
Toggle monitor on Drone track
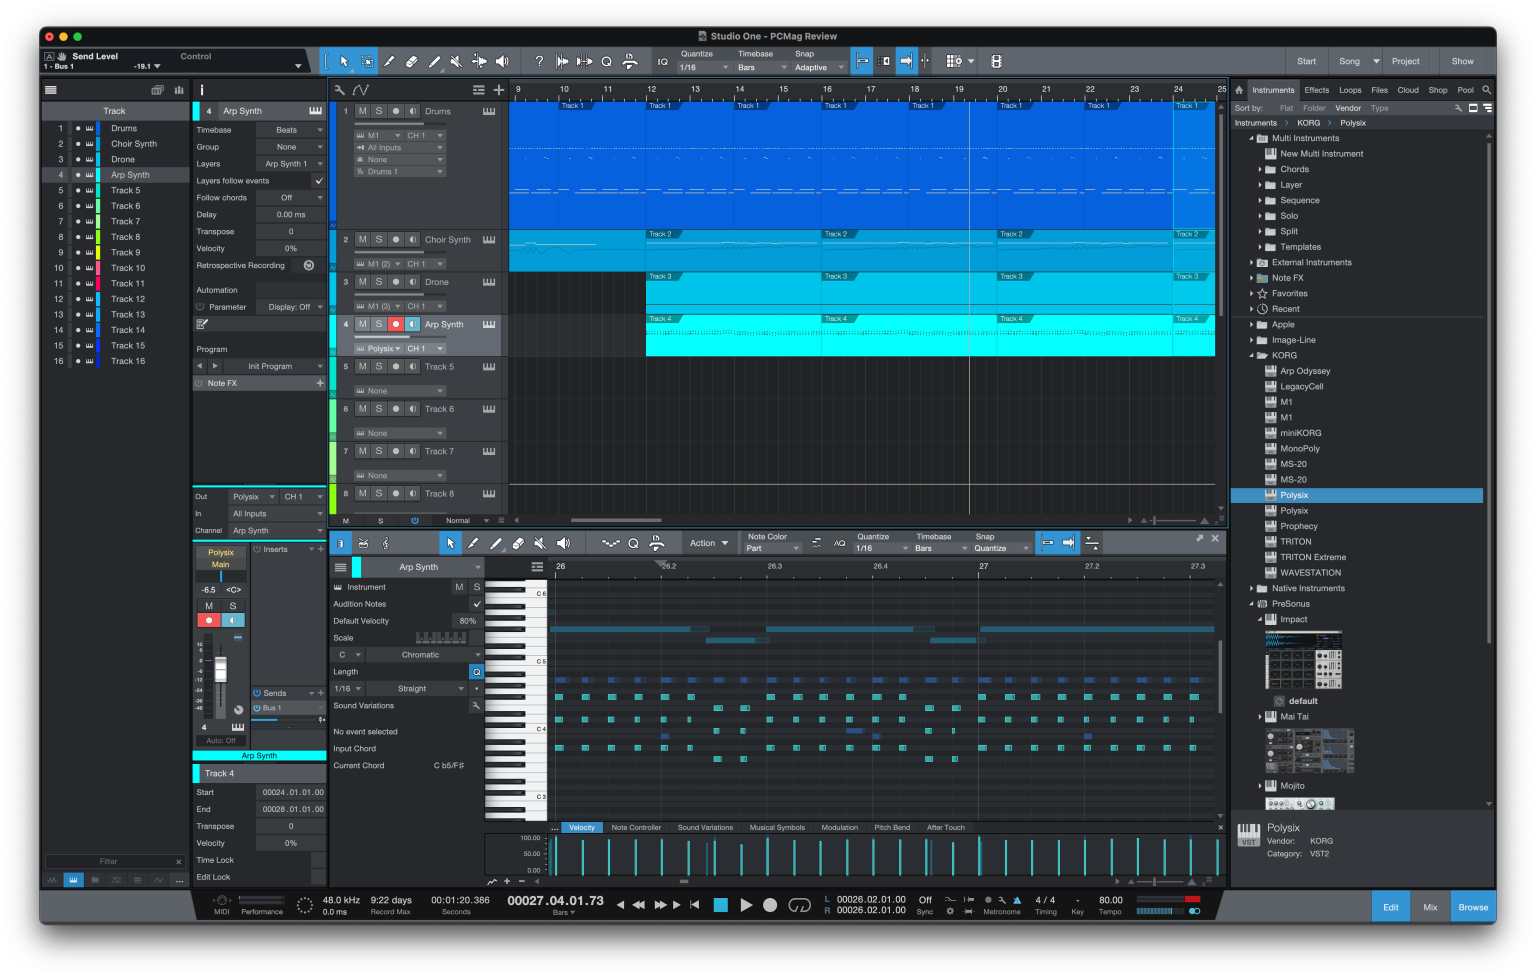[x=413, y=282]
